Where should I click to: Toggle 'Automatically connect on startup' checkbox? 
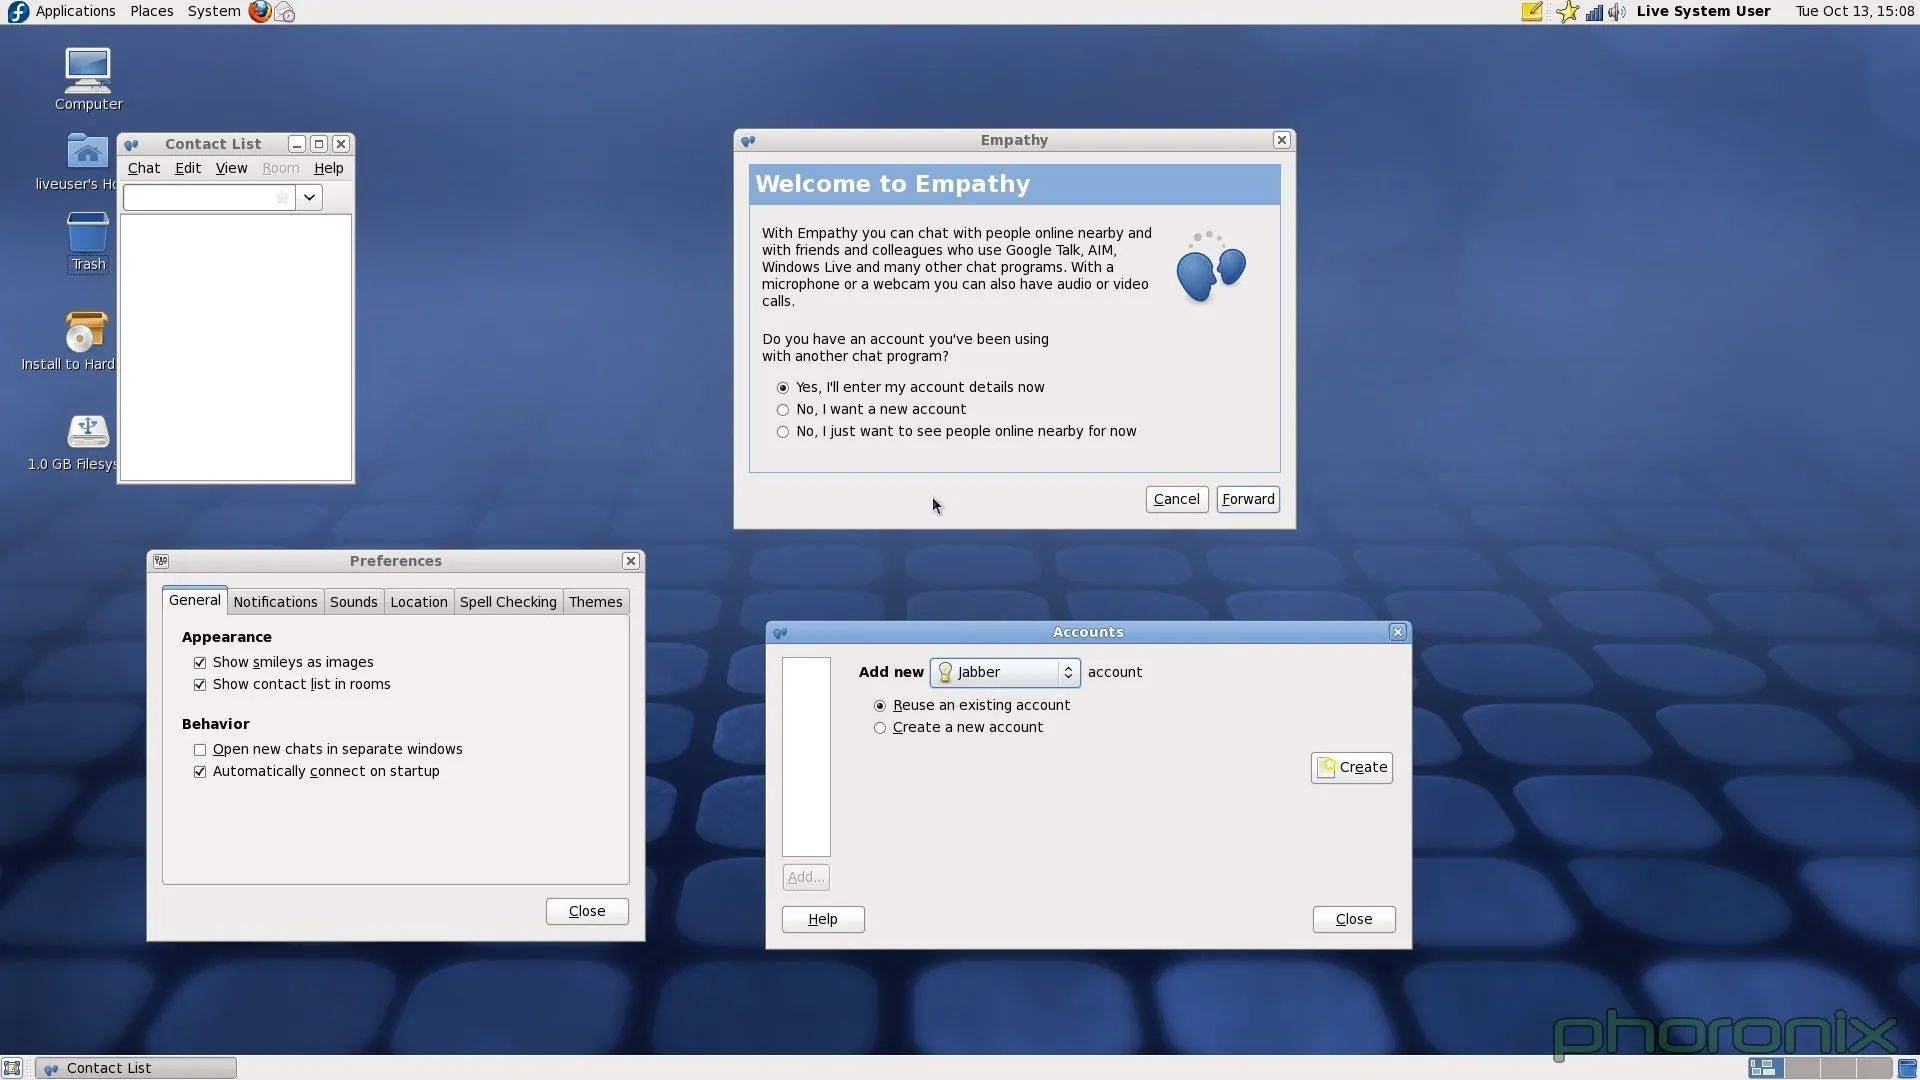(316, 772)
